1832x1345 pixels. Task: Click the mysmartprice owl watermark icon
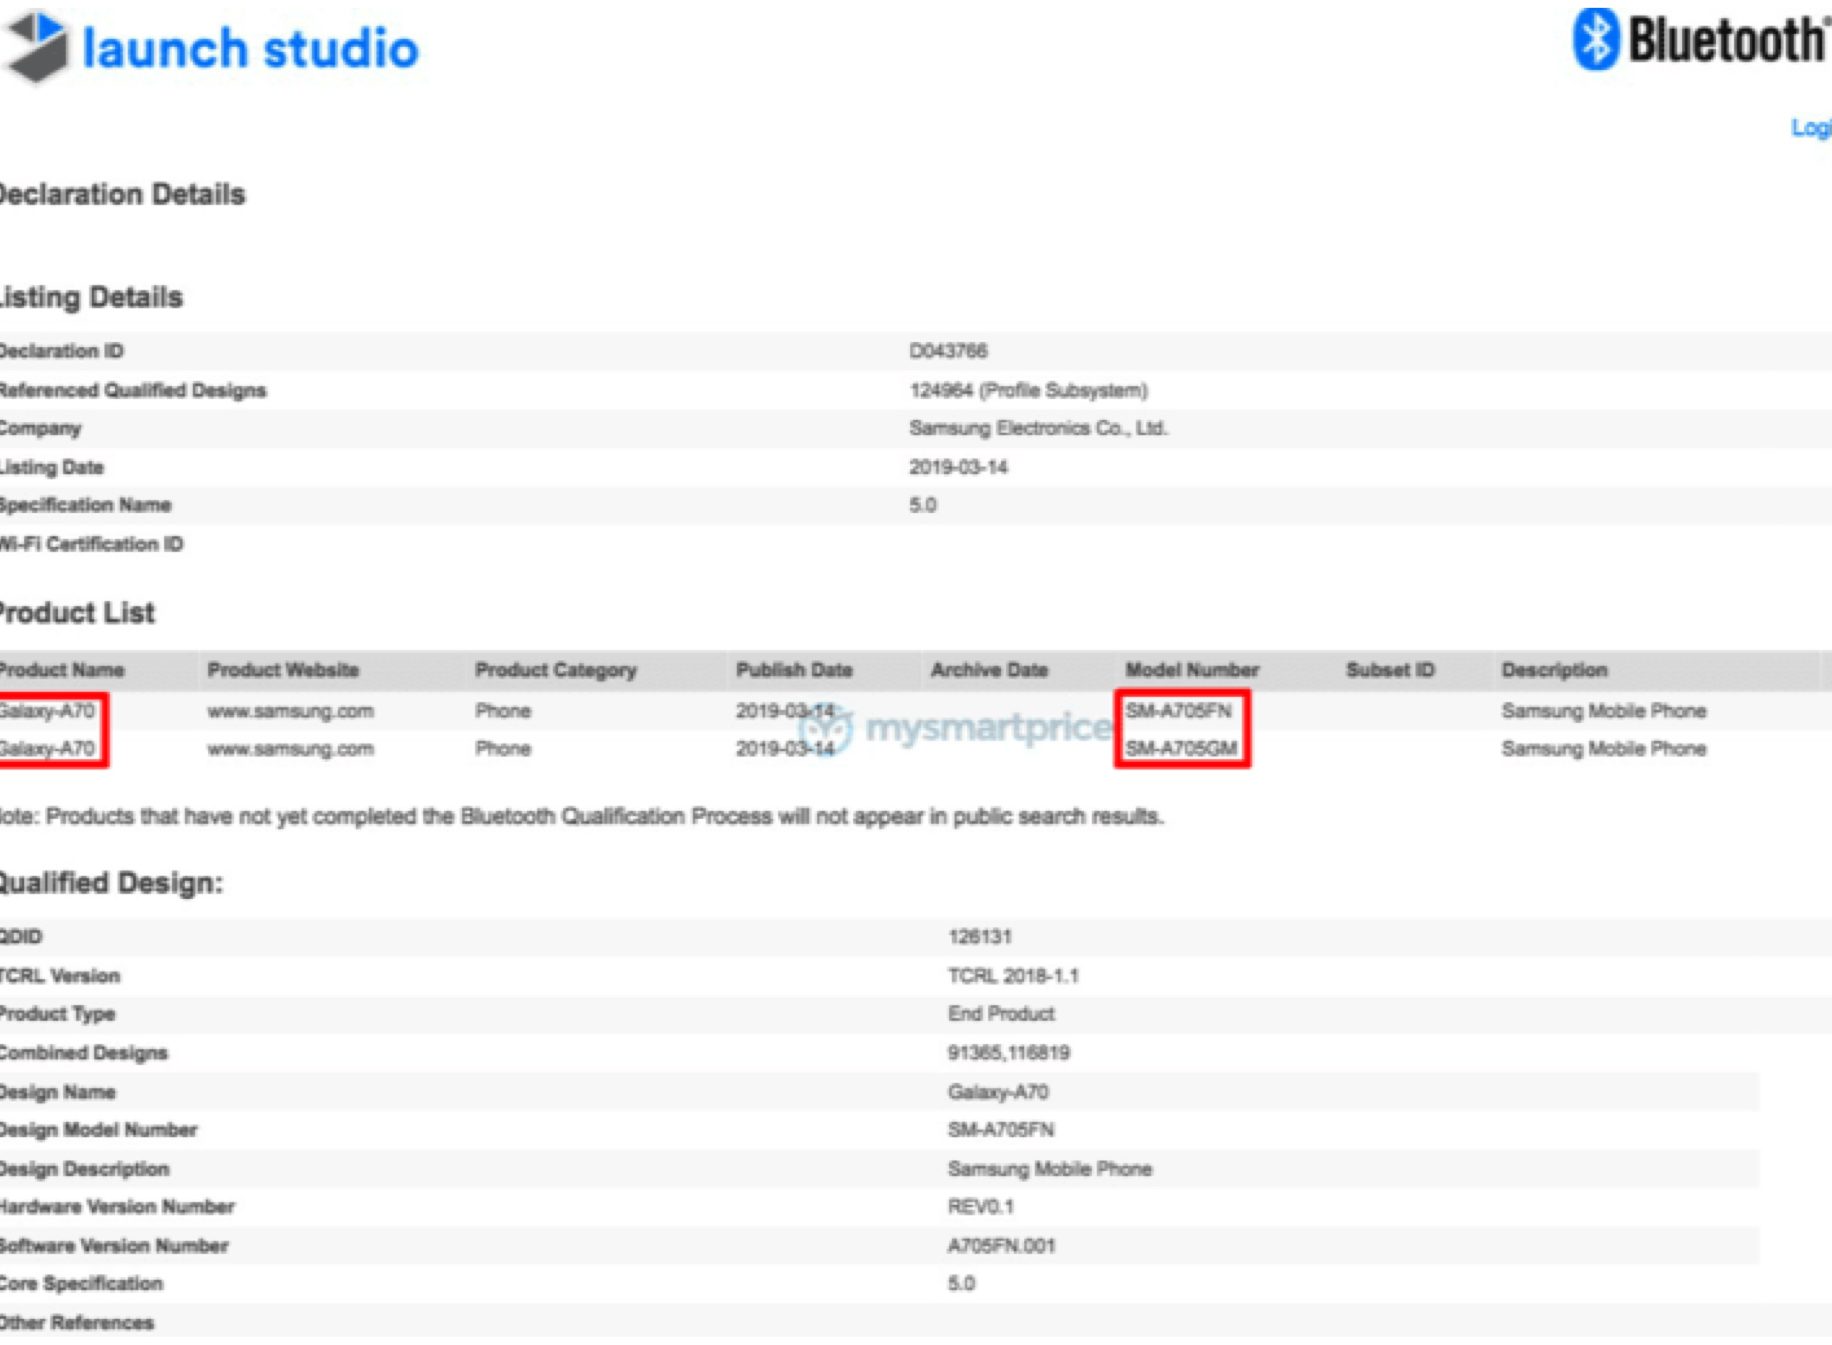[x=827, y=729]
